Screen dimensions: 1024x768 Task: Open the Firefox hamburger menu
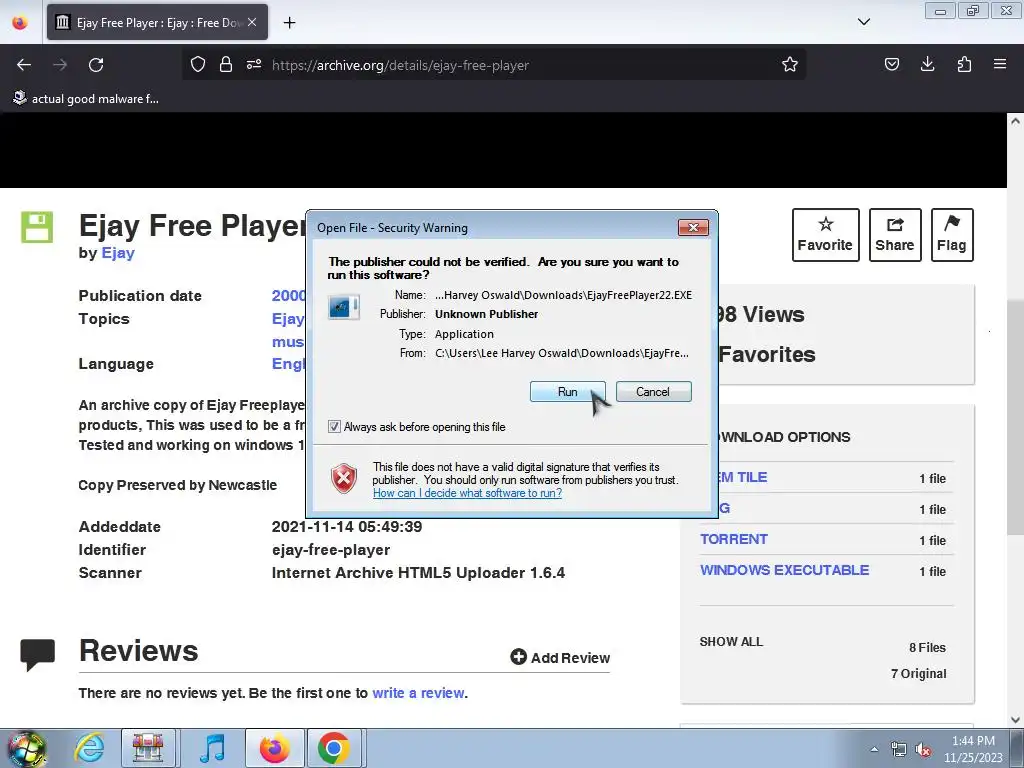click(1000, 65)
